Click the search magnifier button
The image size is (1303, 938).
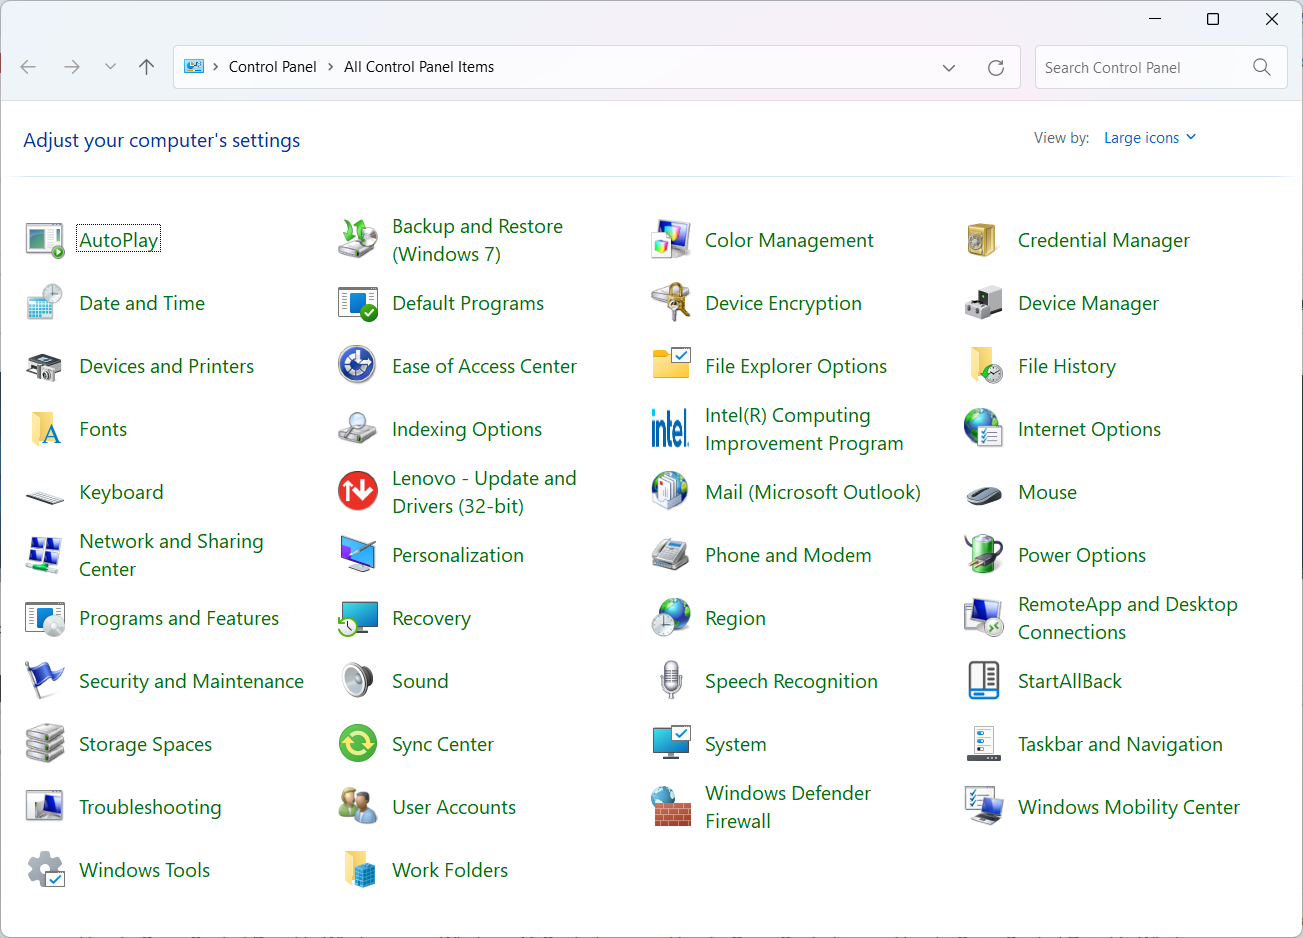click(x=1262, y=67)
